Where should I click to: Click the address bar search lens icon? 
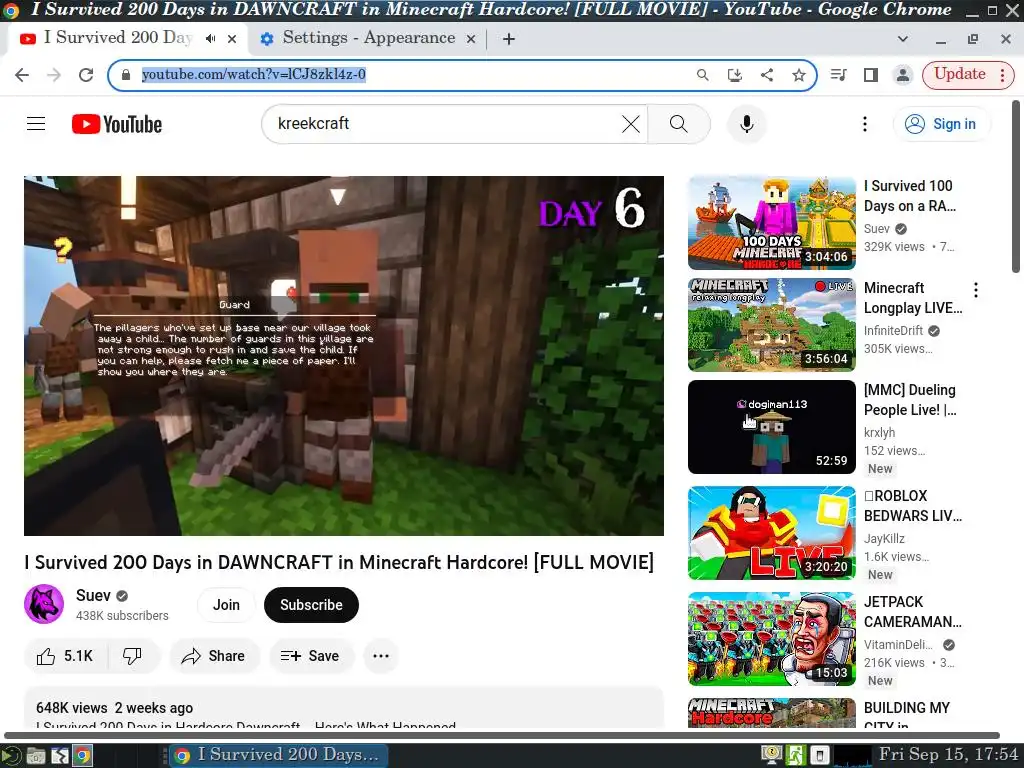coord(703,74)
